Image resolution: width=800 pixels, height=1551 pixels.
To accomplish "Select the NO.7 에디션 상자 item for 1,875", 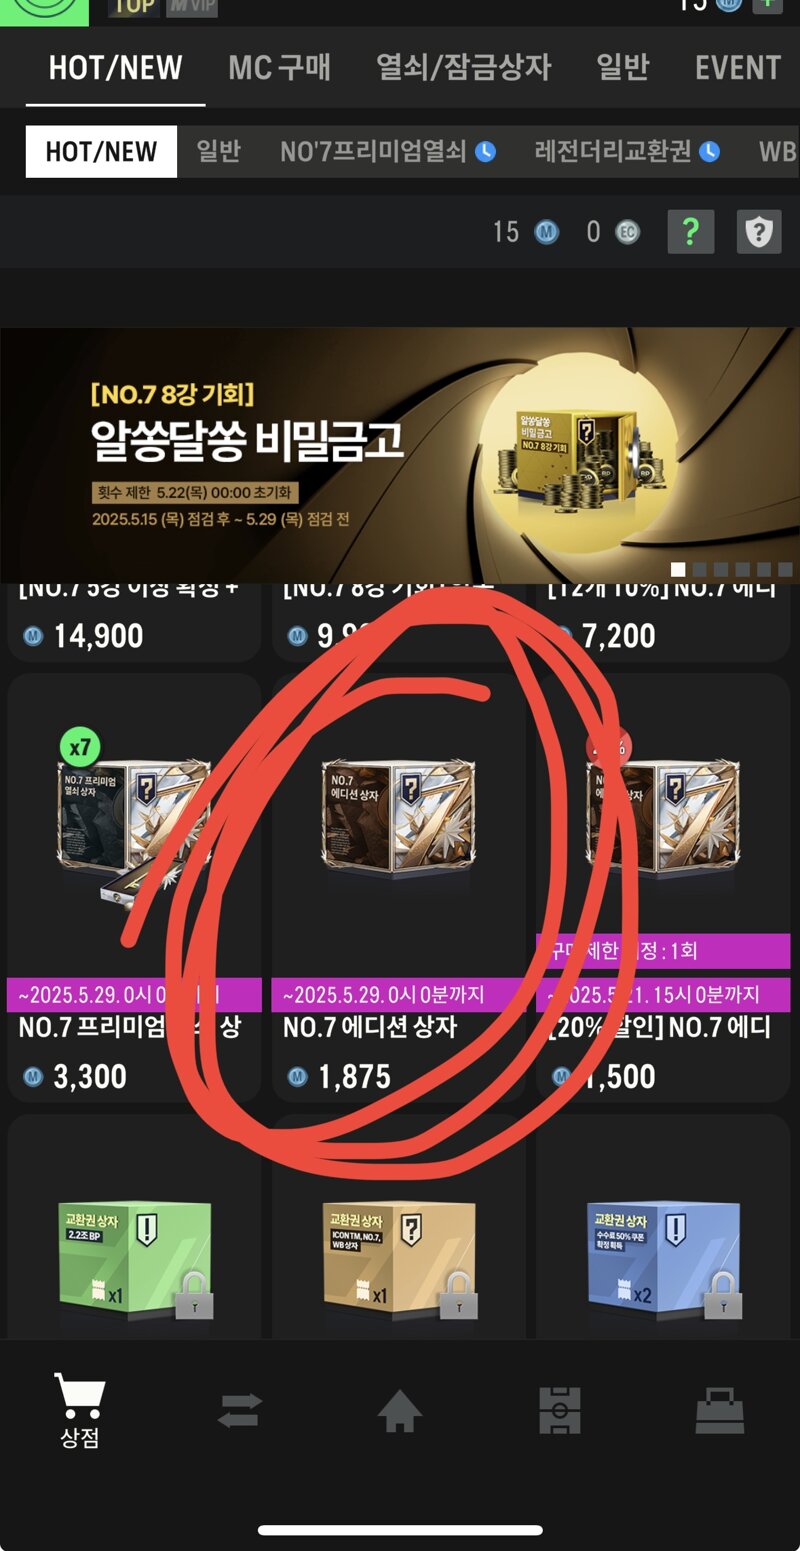I will coord(398,889).
